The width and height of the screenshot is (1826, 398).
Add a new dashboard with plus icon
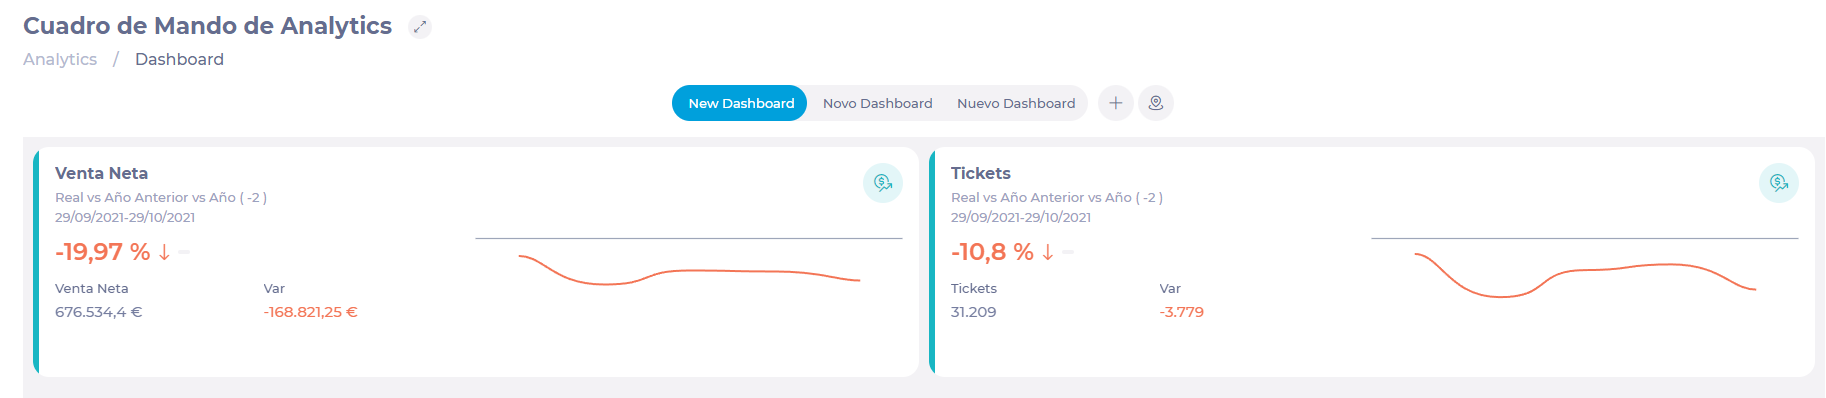[x=1115, y=103]
